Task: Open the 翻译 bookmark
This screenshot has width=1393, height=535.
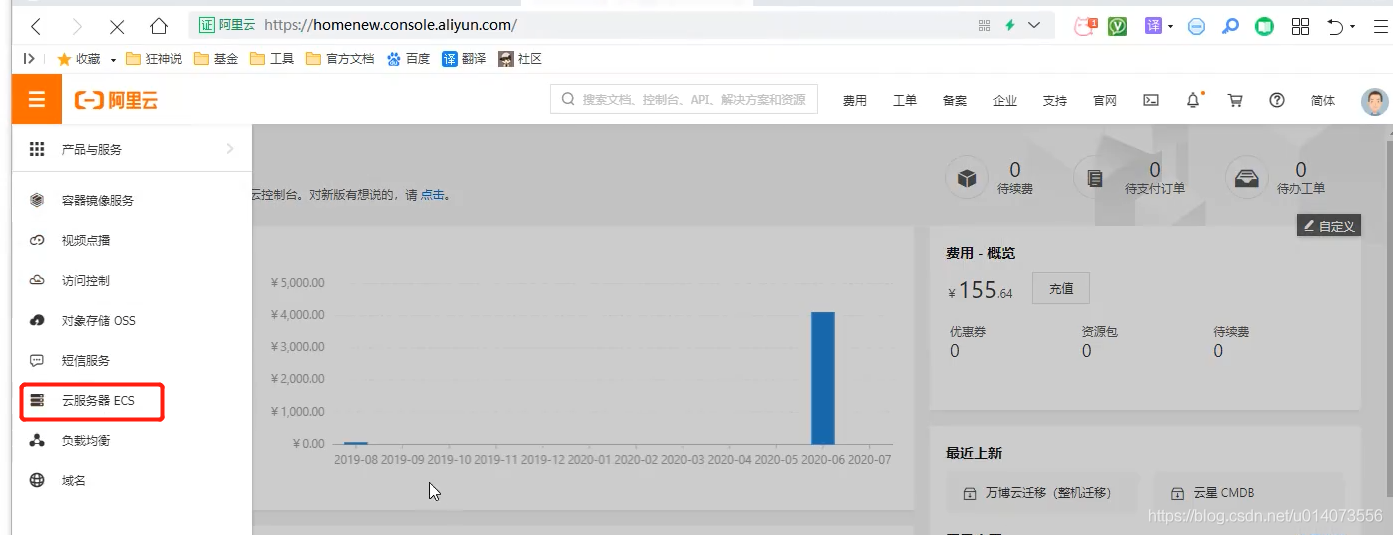Action: tap(464, 59)
